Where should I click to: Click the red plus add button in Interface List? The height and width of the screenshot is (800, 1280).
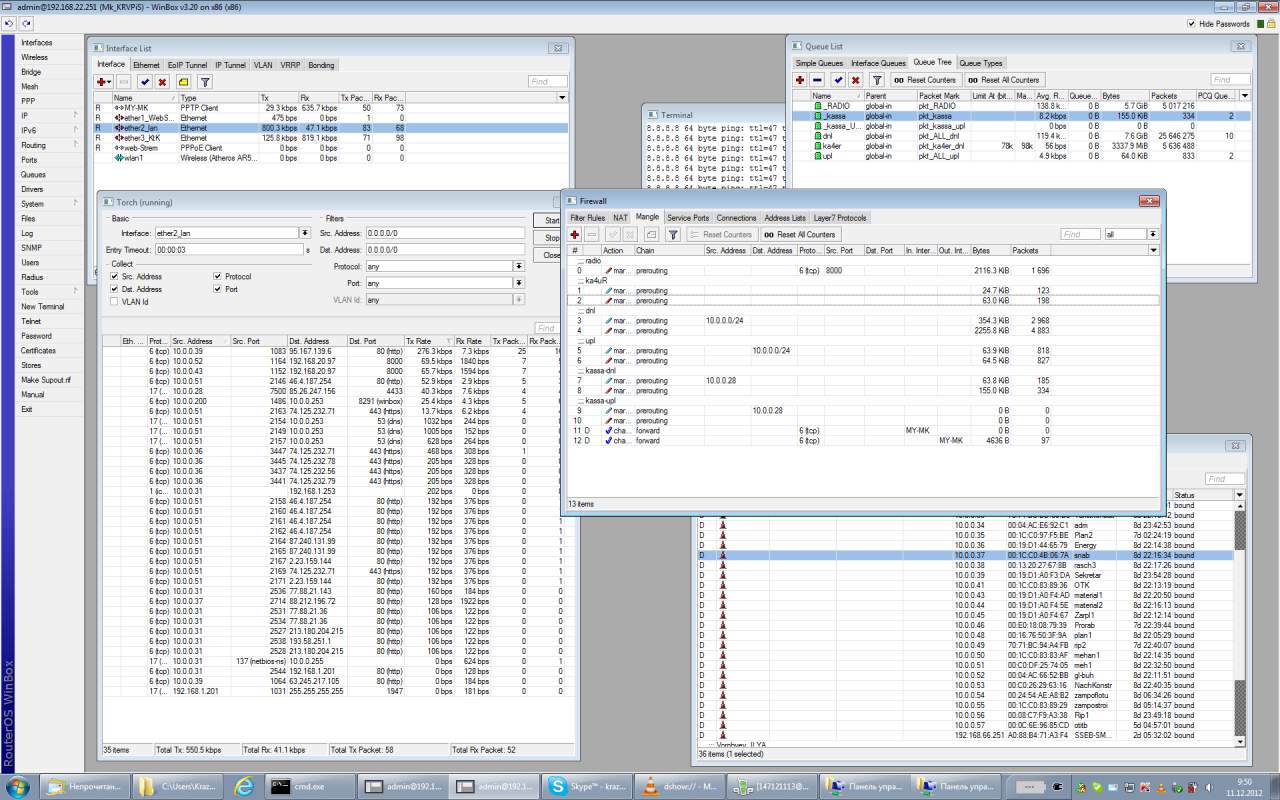tap(103, 82)
